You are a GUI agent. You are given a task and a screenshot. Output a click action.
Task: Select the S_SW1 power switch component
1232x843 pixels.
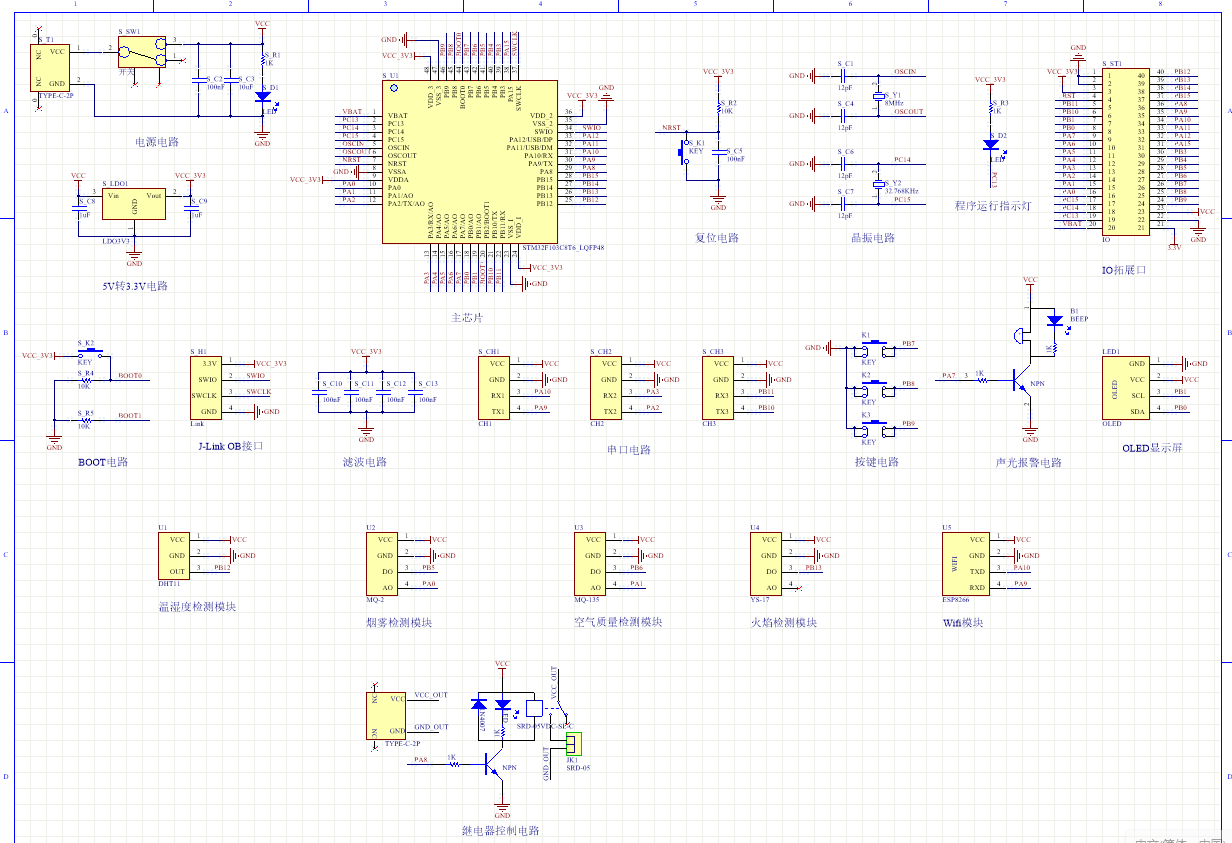(x=141, y=53)
